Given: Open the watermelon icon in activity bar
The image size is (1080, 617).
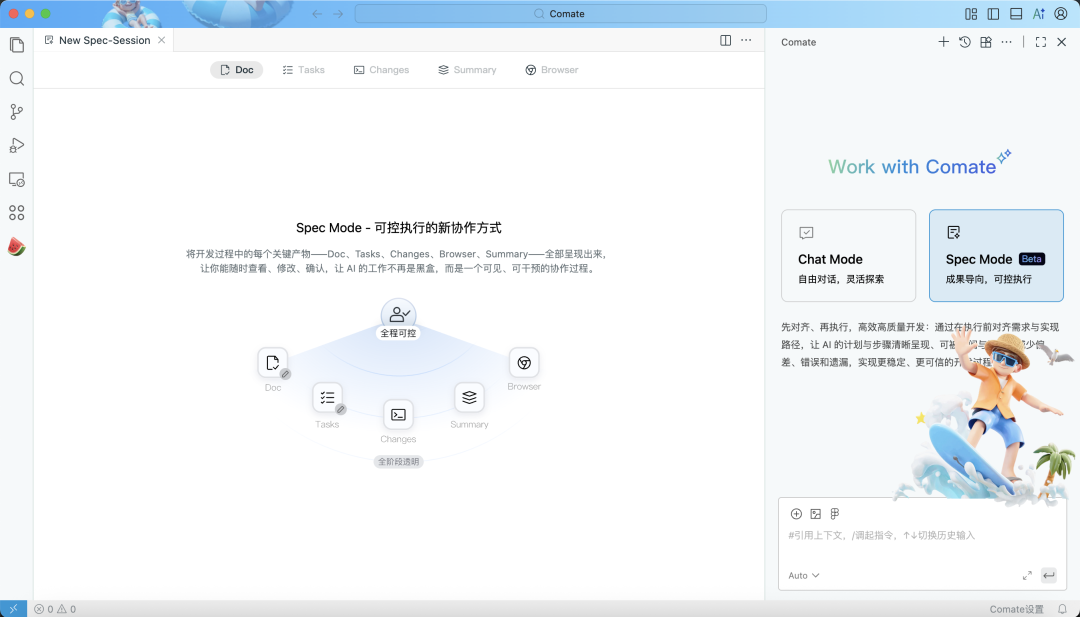Looking at the screenshot, I should click(x=17, y=247).
